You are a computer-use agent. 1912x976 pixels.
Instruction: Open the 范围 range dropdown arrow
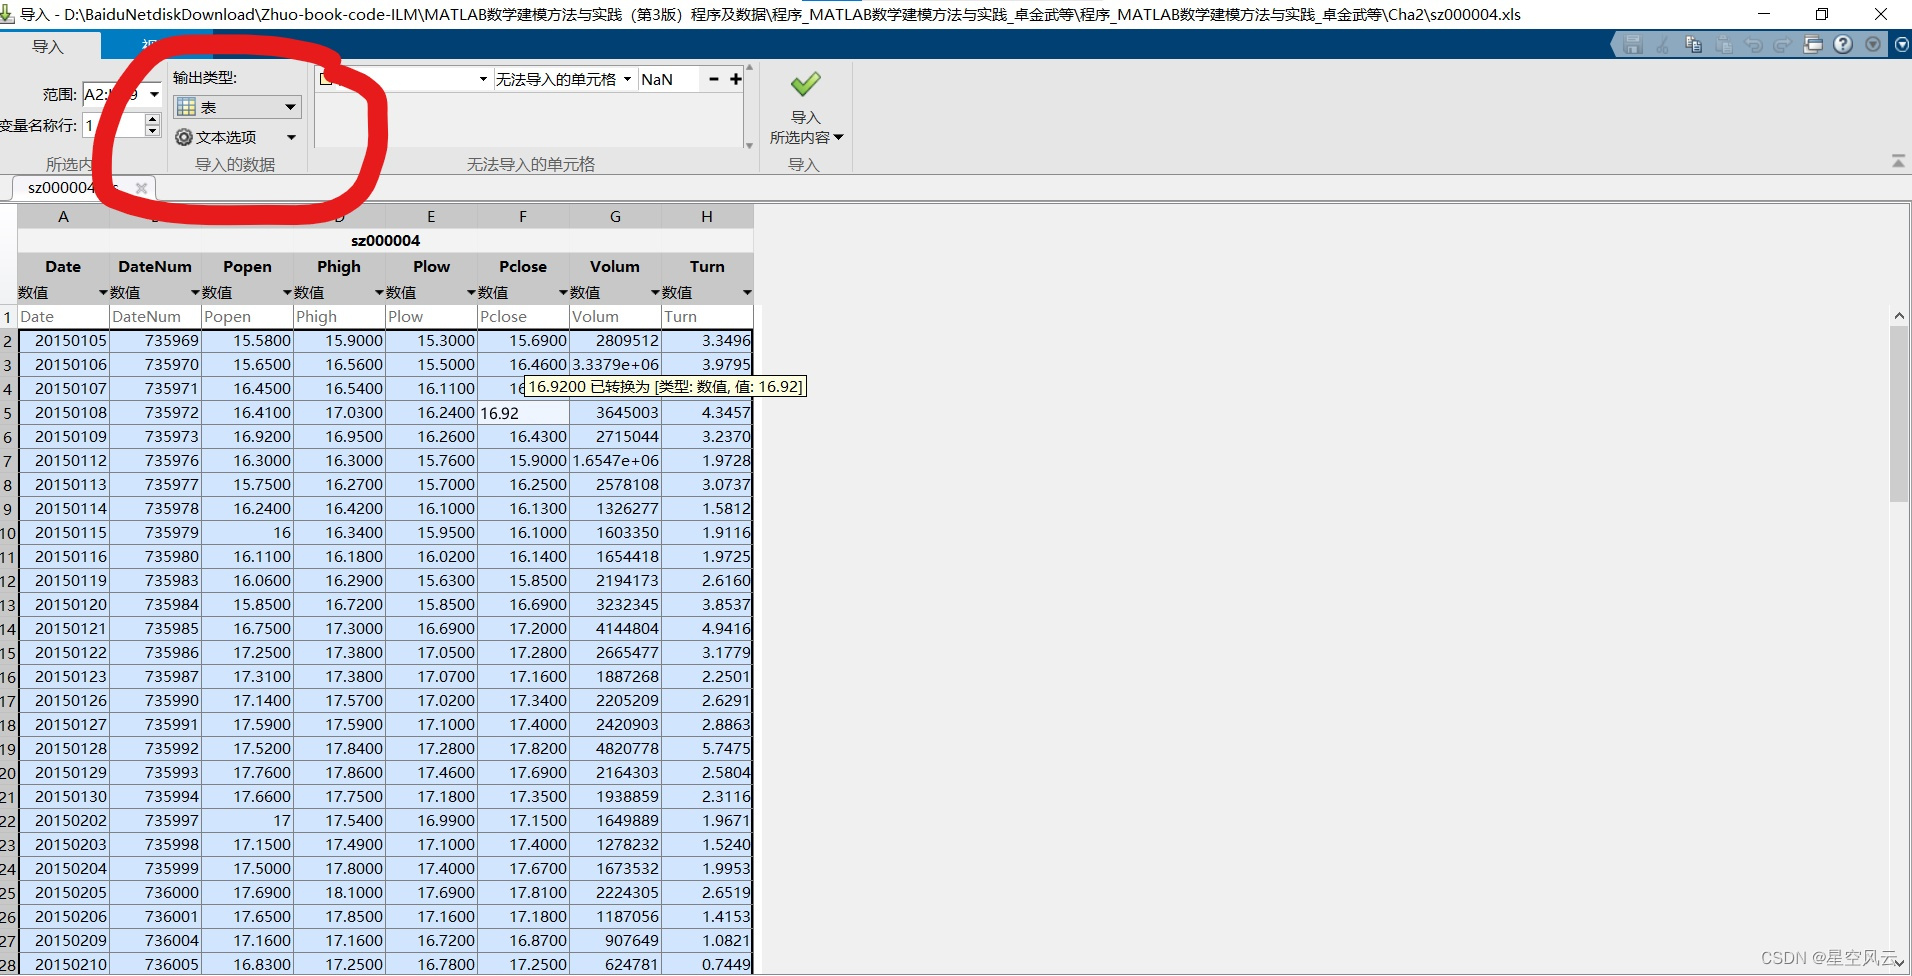(x=154, y=95)
